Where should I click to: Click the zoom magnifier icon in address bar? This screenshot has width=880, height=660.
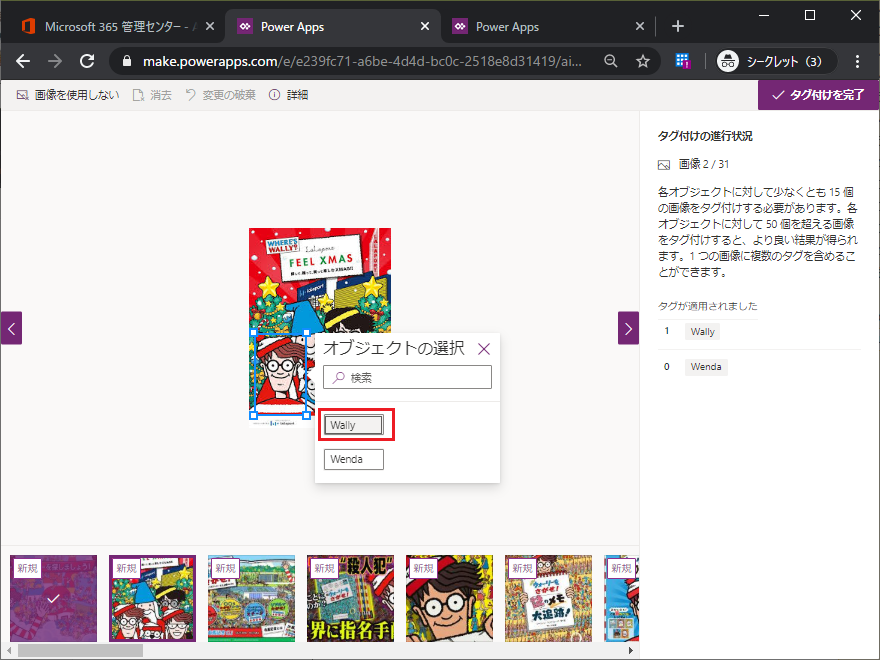click(x=611, y=61)
